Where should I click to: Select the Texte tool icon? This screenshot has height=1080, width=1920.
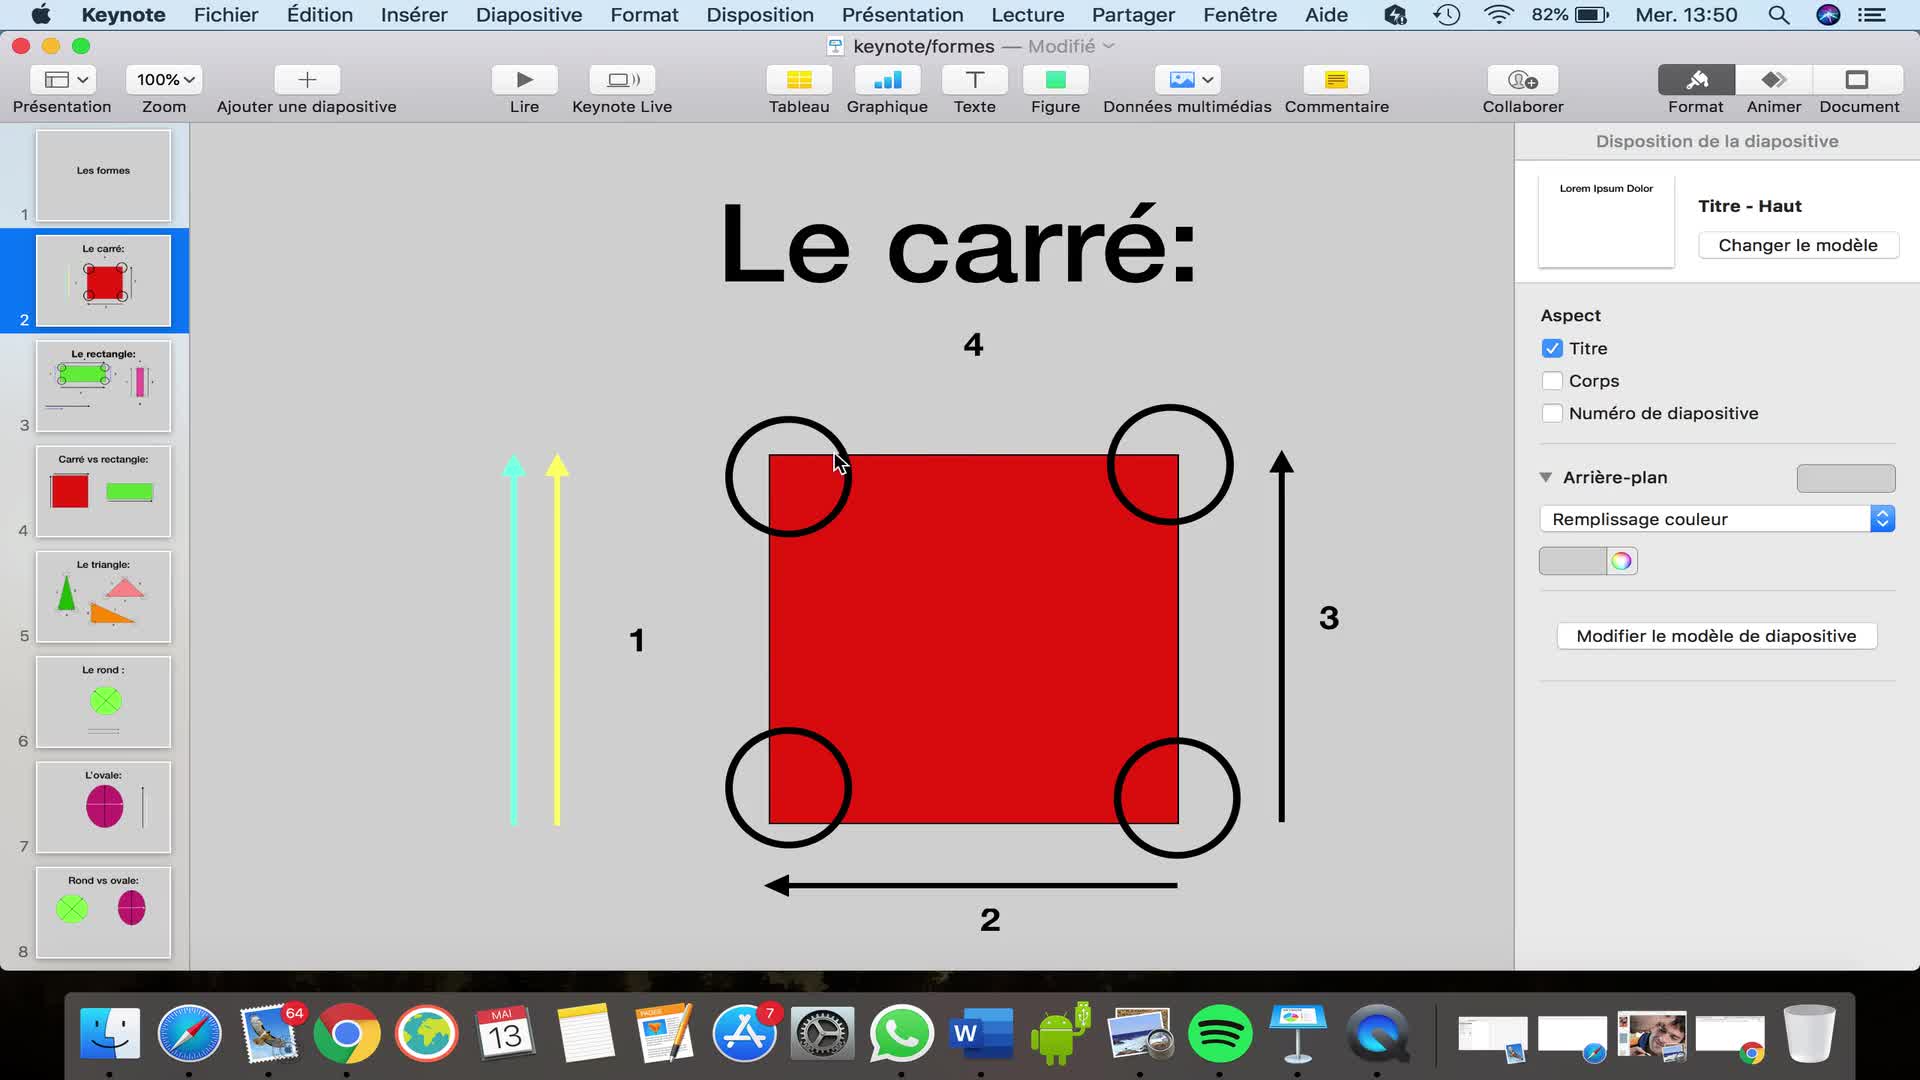point(974,80)
